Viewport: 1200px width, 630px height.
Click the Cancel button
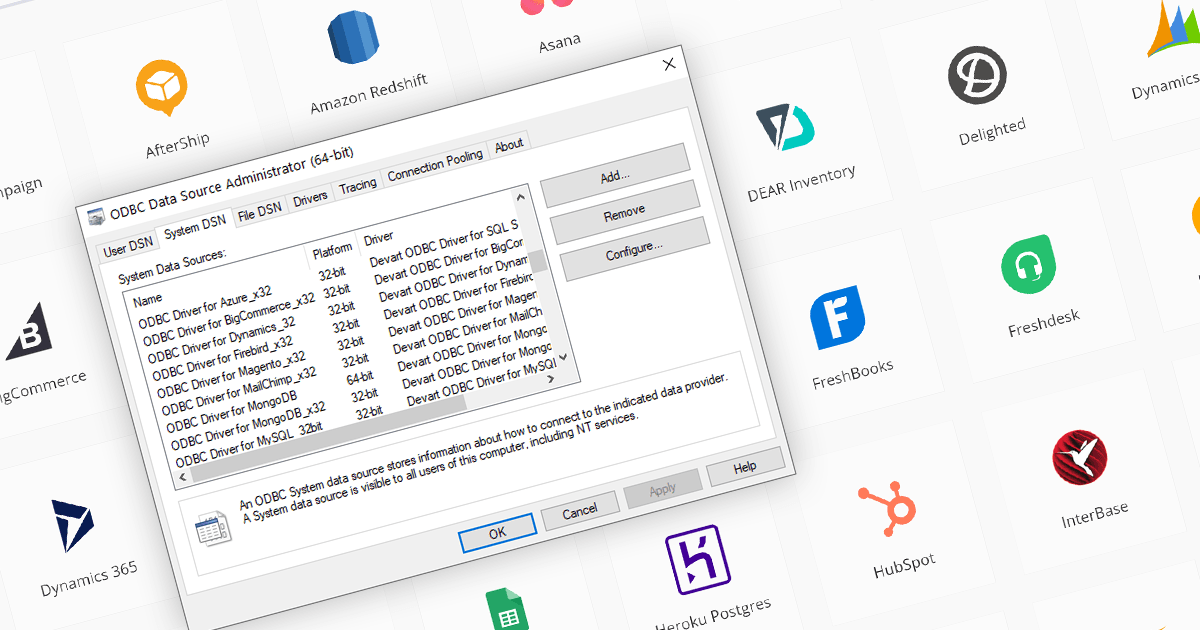pos(580,512)
